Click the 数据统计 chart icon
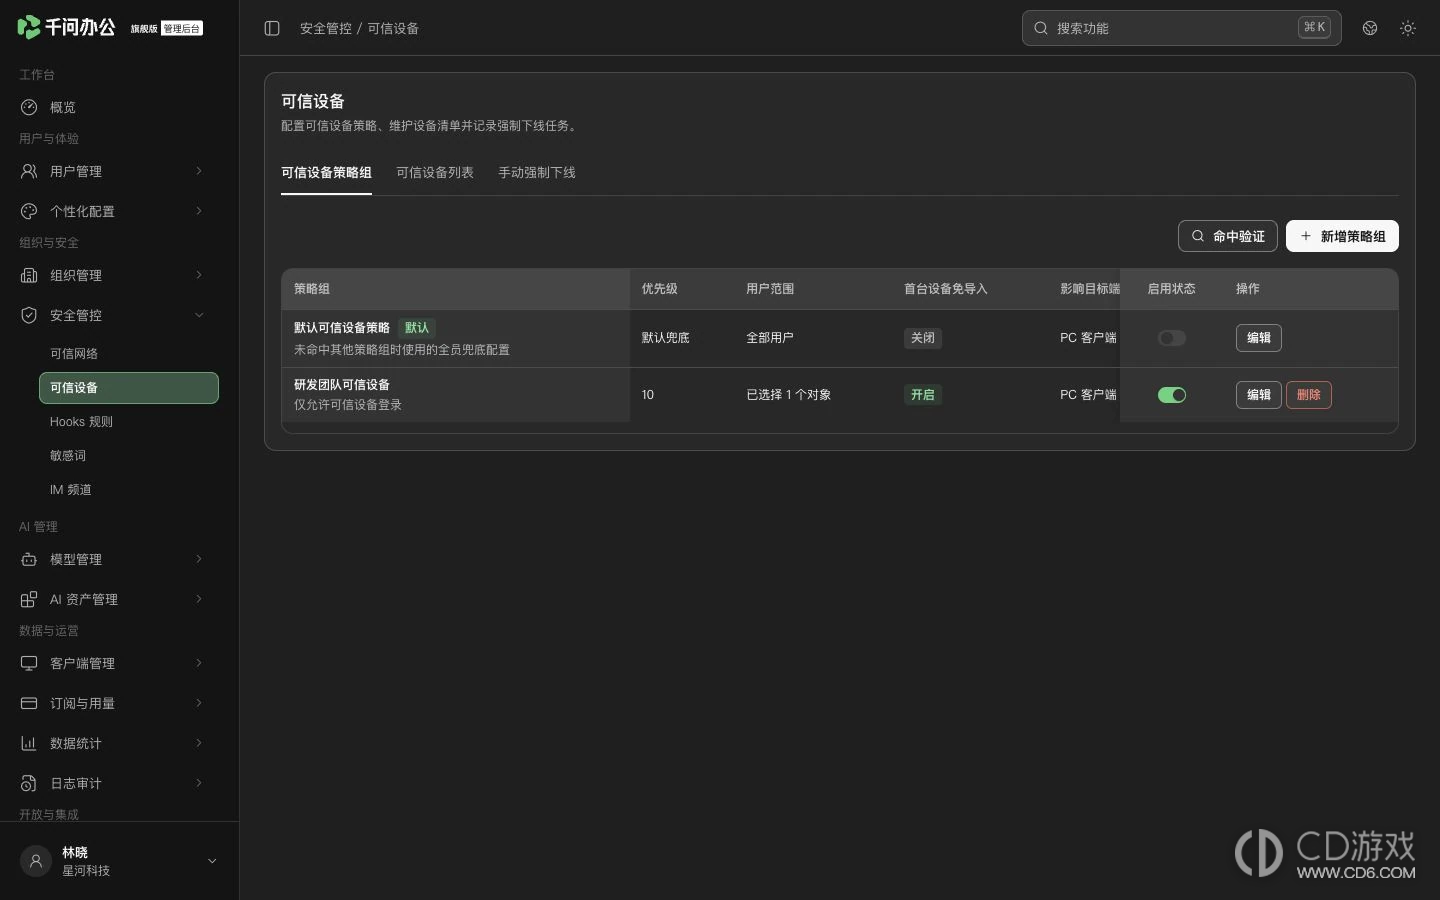 29,743
